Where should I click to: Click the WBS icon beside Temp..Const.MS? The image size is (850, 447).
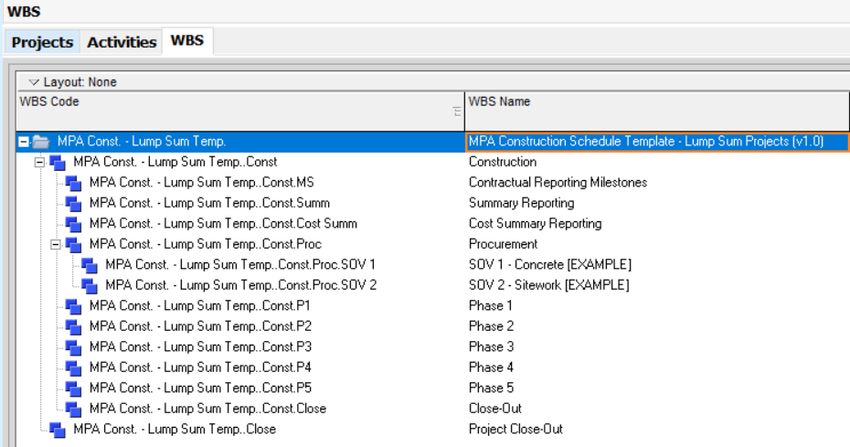tap(73, 183)
